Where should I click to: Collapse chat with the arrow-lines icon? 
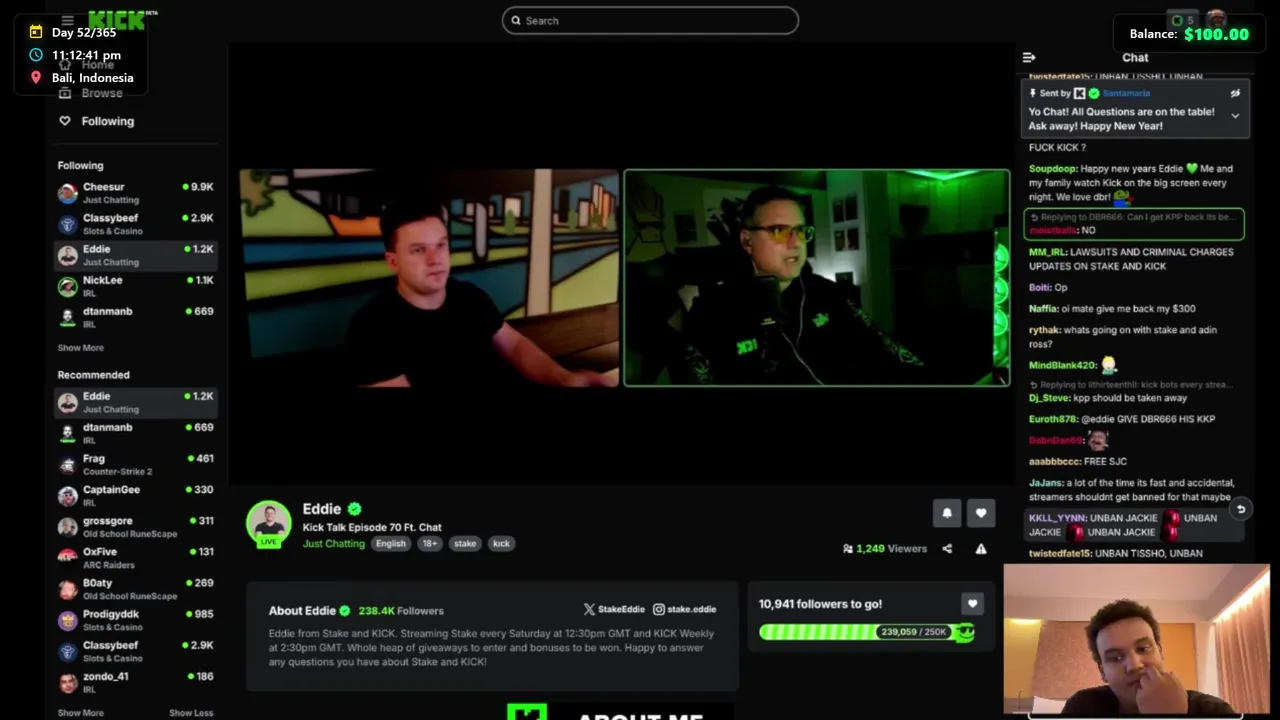[1029, 57]
